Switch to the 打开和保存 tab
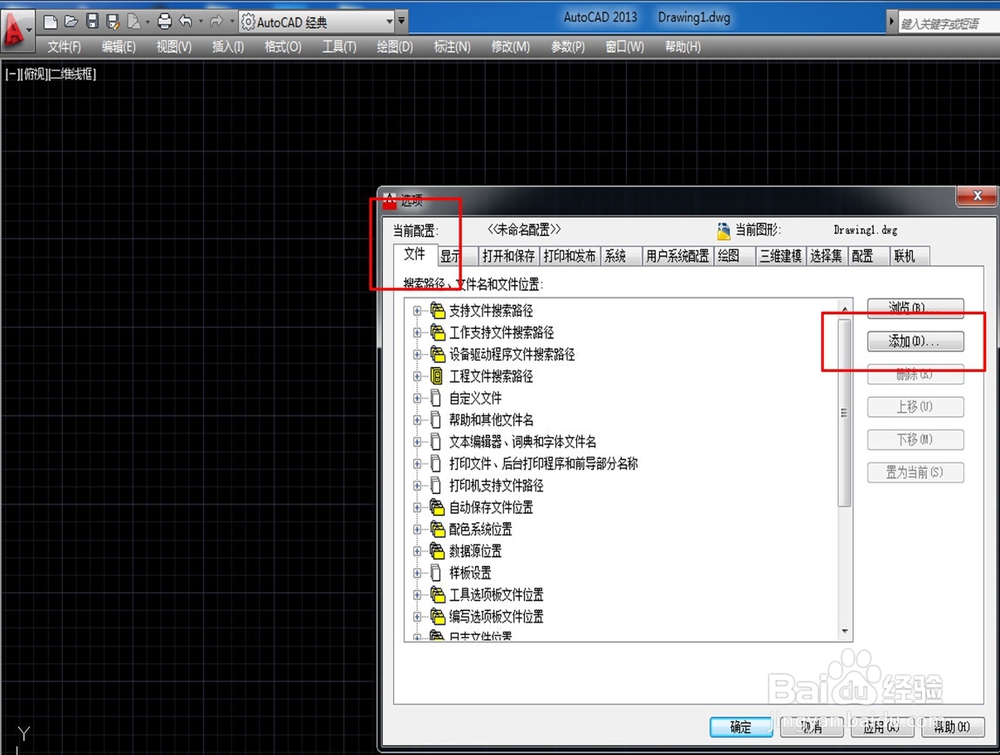Image resolution: width=1000 pixels, height=755 pixels. click(508, 256)
